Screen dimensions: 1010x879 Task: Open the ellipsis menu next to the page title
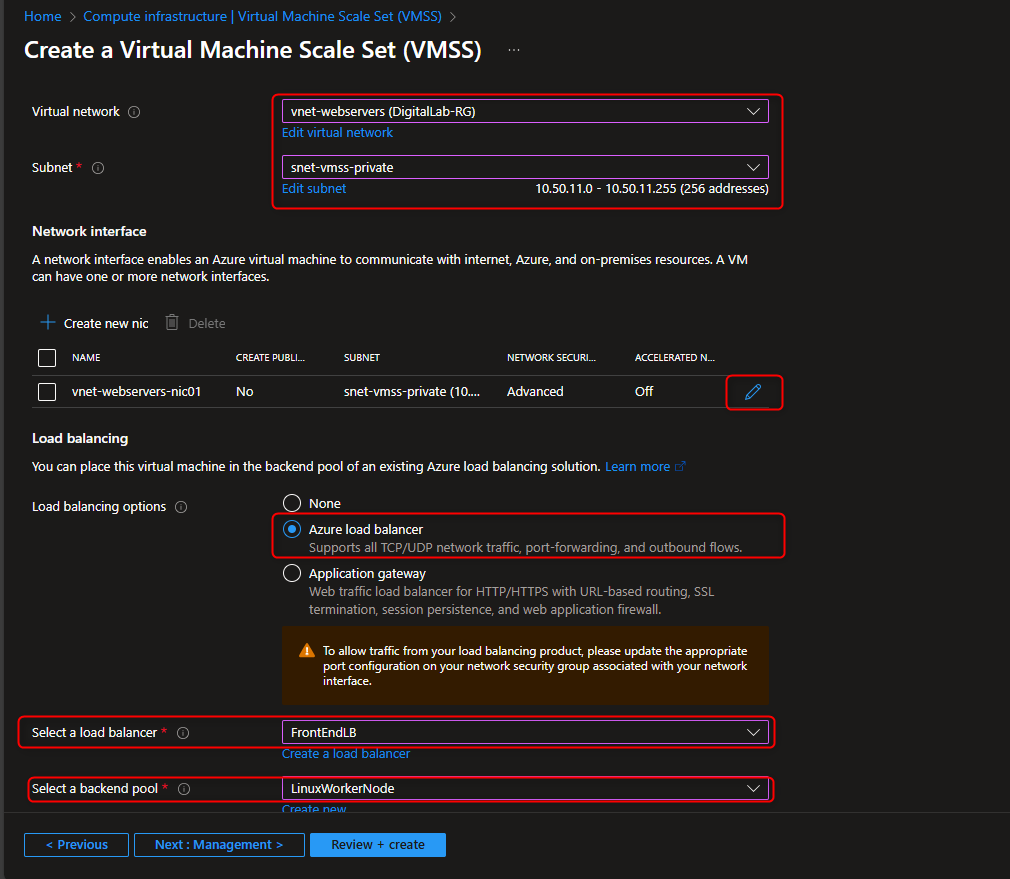pyautogui.click(x=513, y=48)
